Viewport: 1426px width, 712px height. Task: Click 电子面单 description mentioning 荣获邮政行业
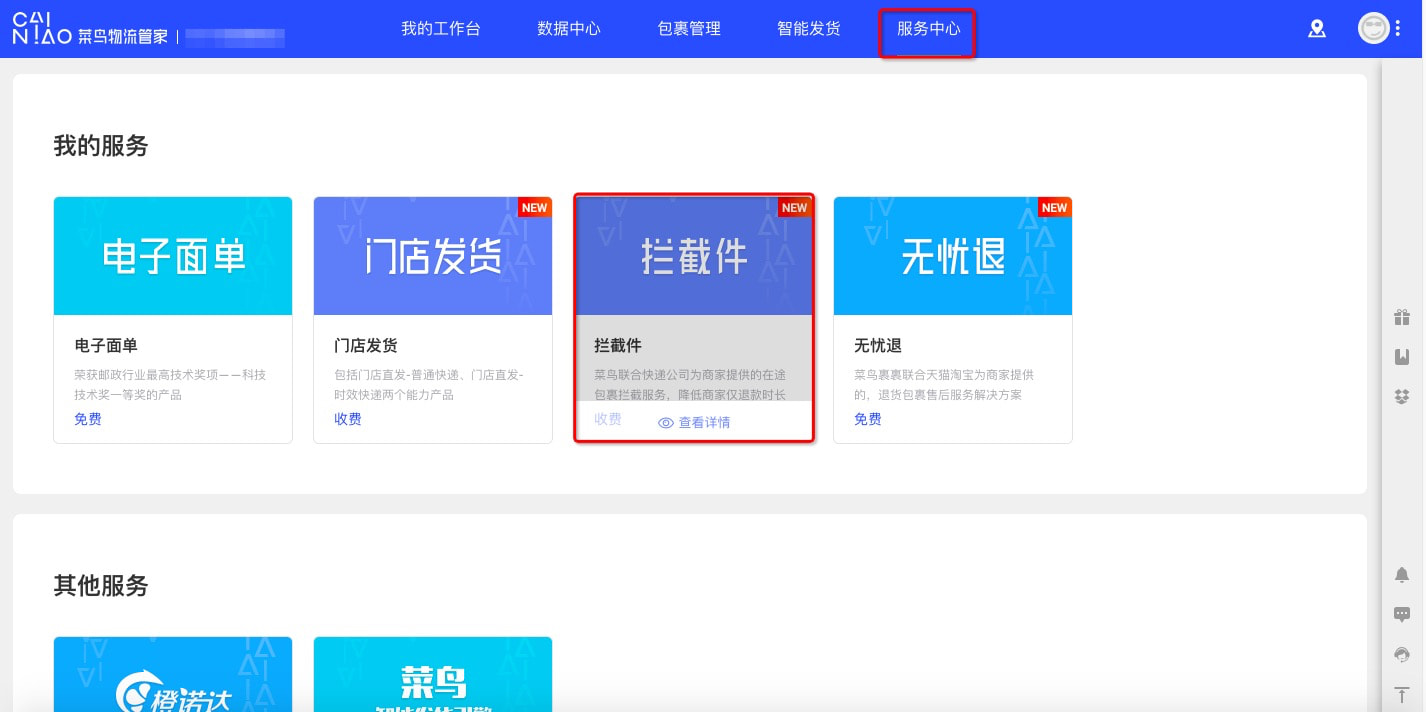tap(171, 385)
